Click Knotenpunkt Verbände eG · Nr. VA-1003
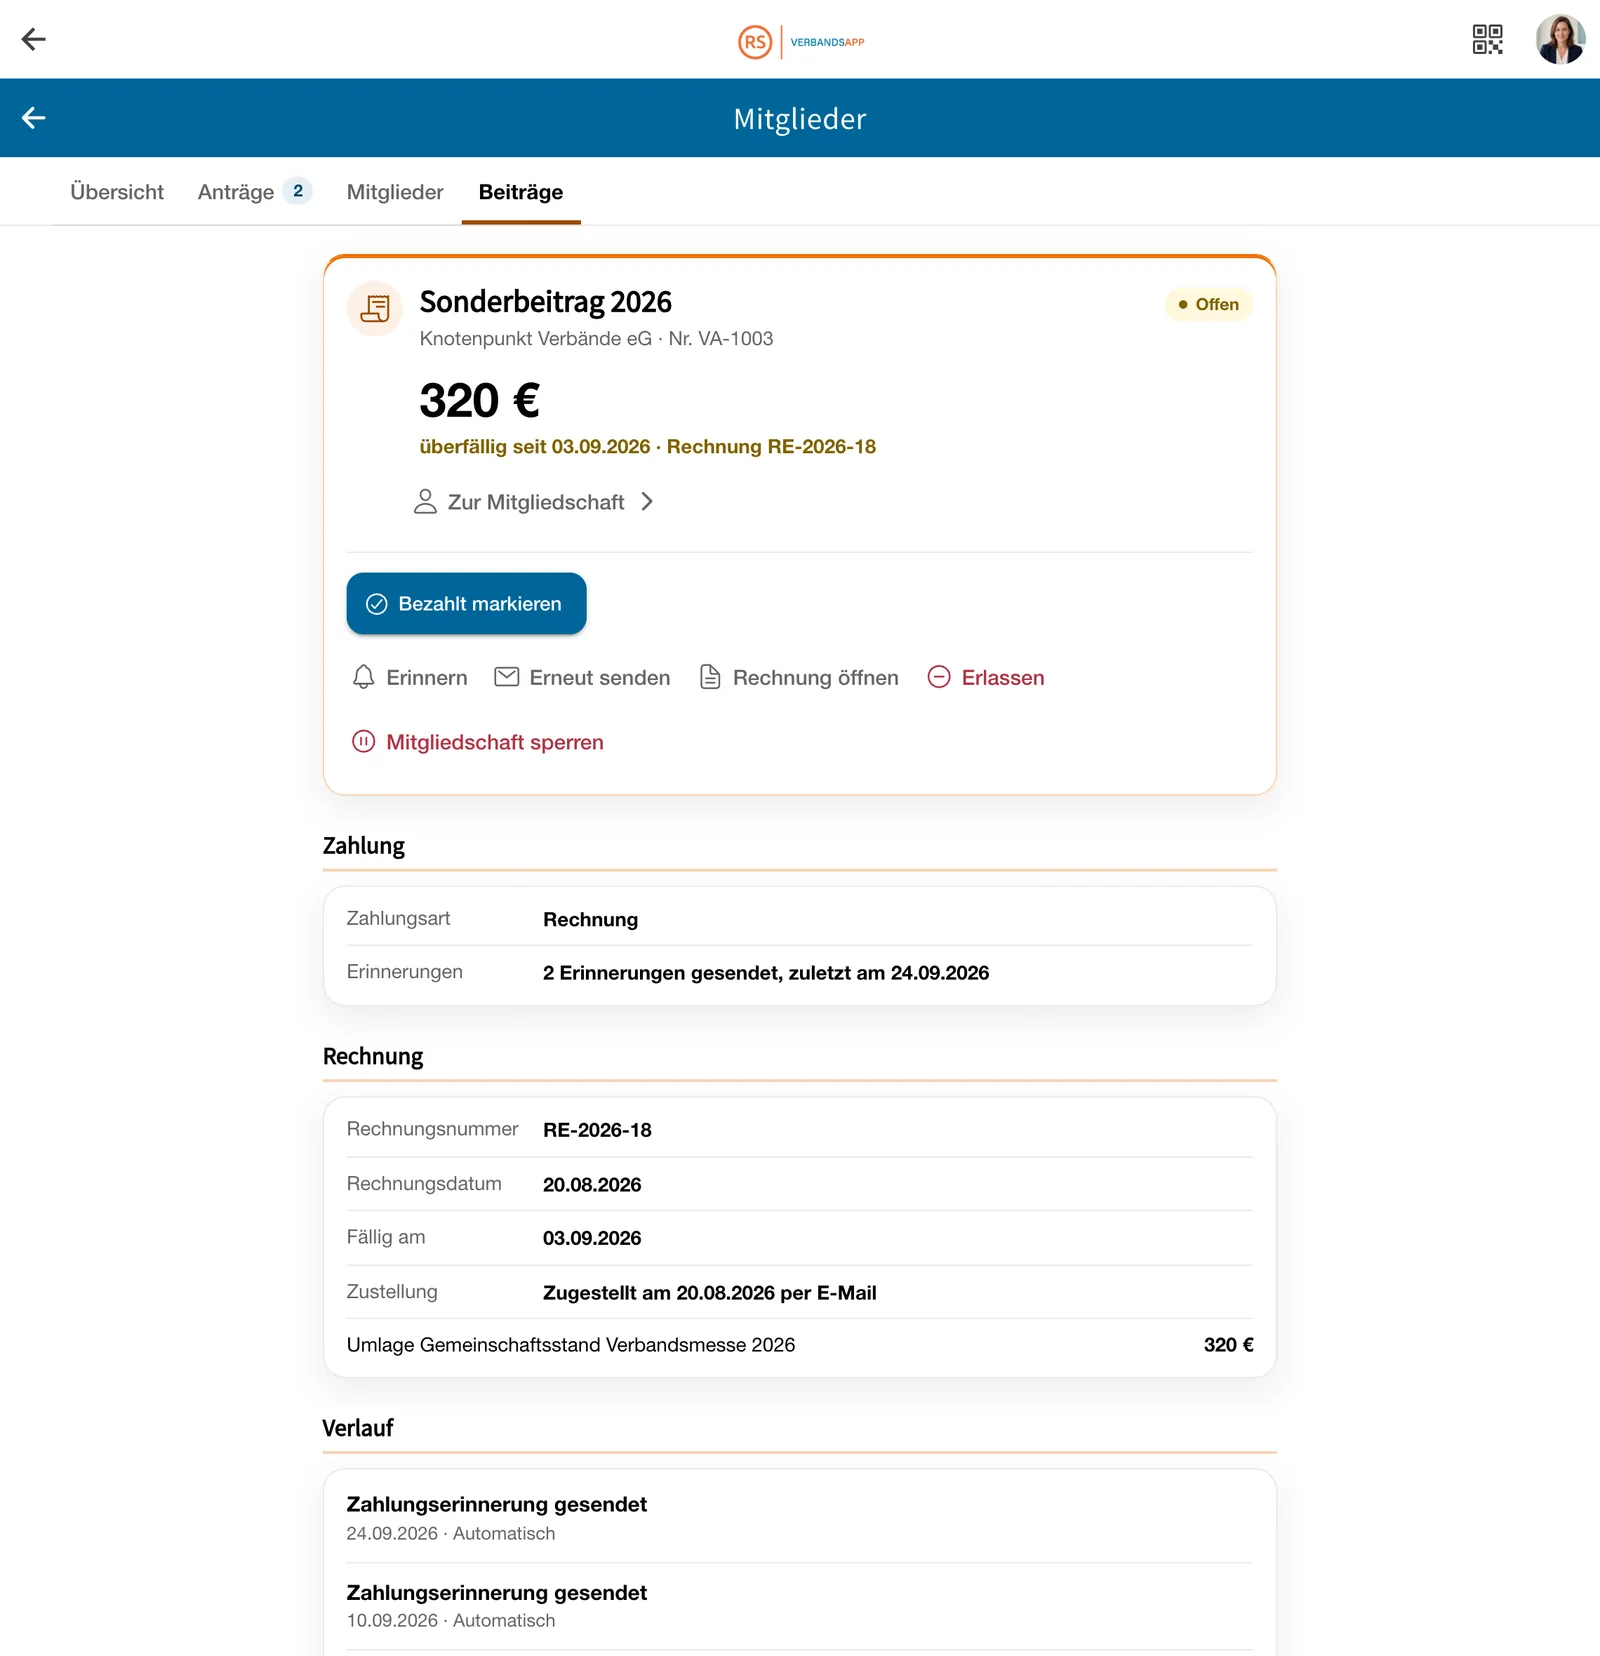1600x1656 pixels. [597, 339]
